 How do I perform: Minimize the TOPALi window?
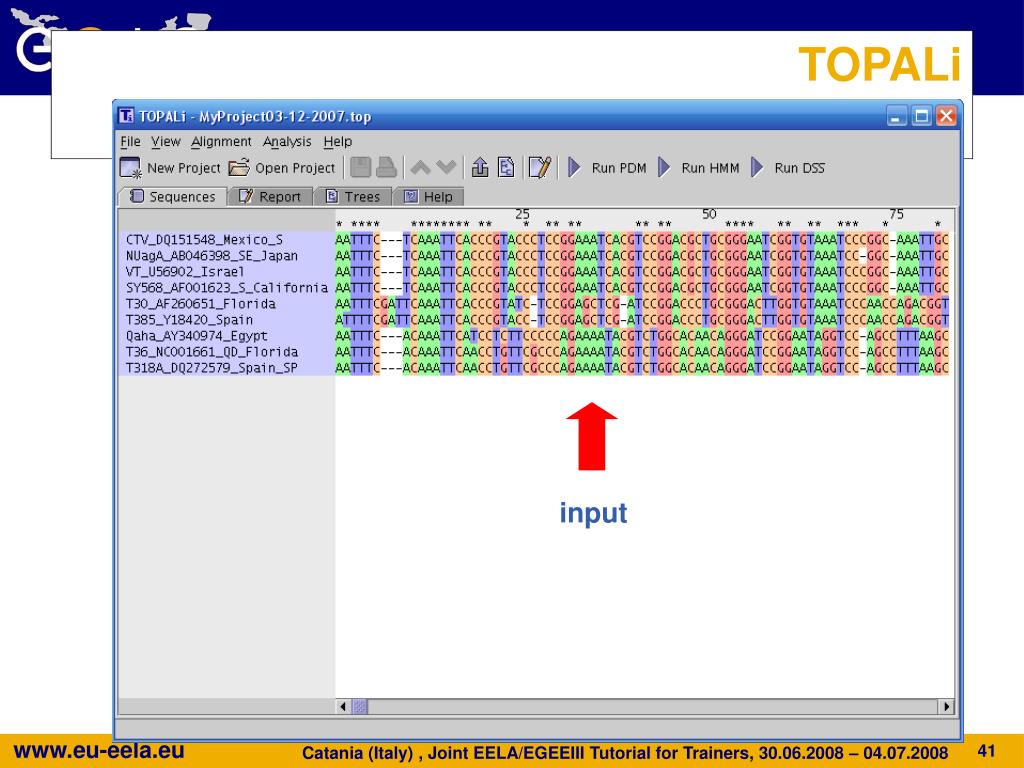tap(897, 117)
